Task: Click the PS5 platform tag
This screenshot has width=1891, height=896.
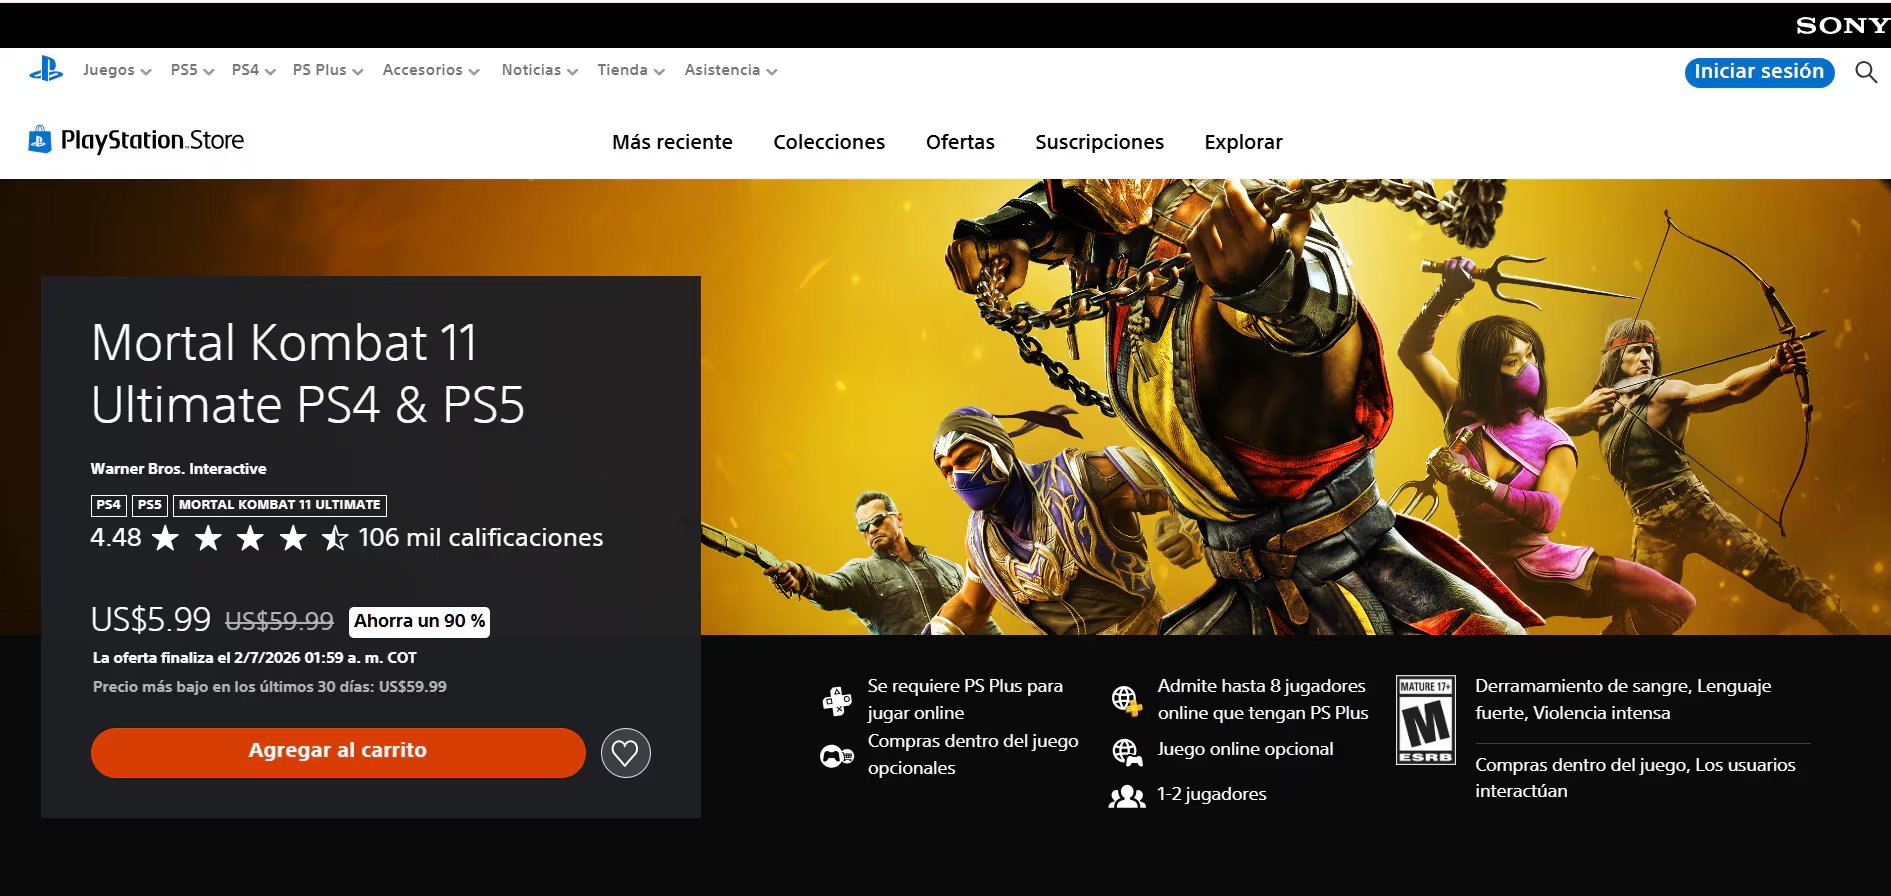Action: [x=150, y=505]
